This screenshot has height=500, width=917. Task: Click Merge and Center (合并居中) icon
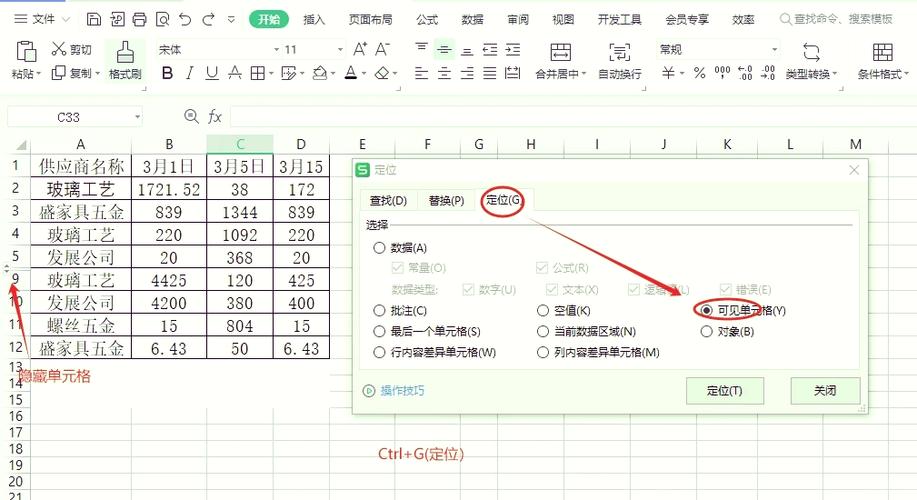[560, 51]
